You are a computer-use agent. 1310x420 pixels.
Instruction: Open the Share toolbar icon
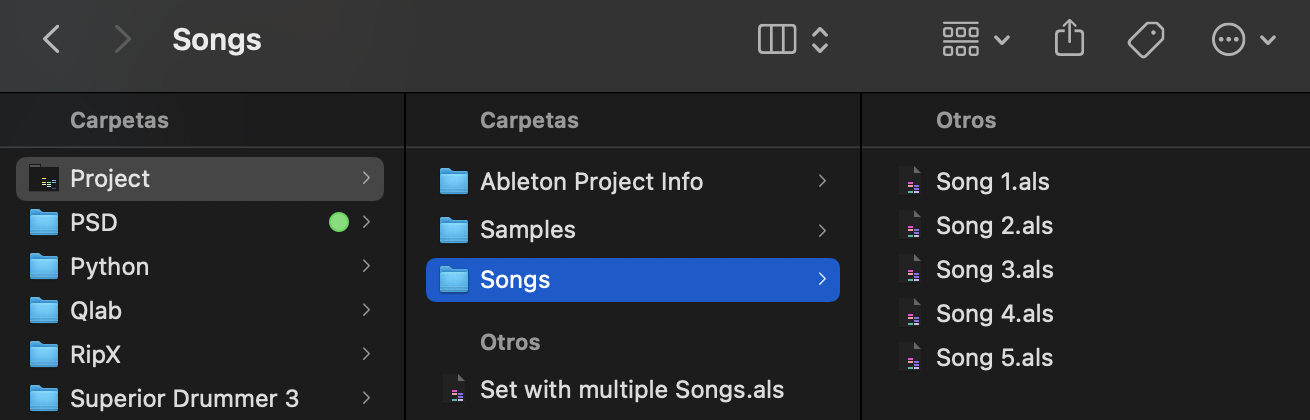click(x=1069, y=40)
